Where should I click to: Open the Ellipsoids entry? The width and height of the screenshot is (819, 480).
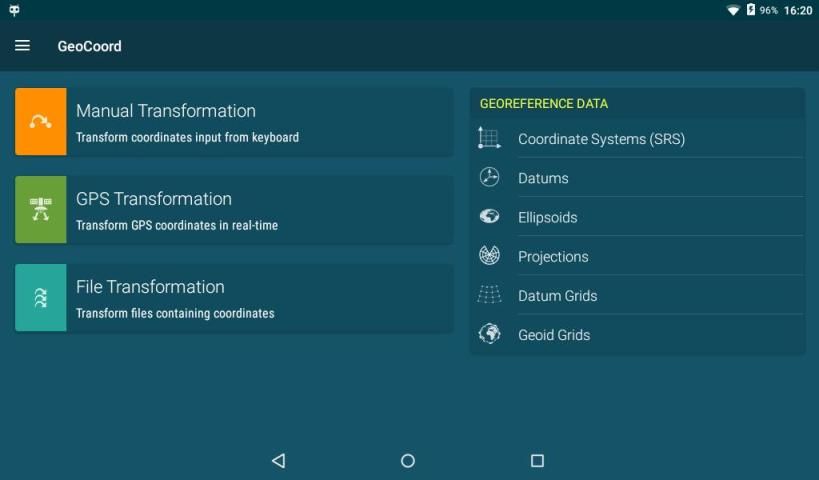point(547,217)
